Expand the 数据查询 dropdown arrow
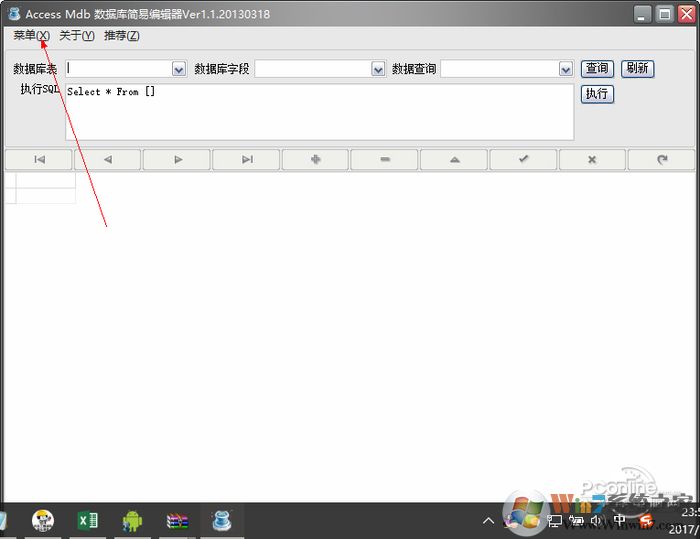Image resolution: width=700 pixels, height=539 pixels. (566, 69)
